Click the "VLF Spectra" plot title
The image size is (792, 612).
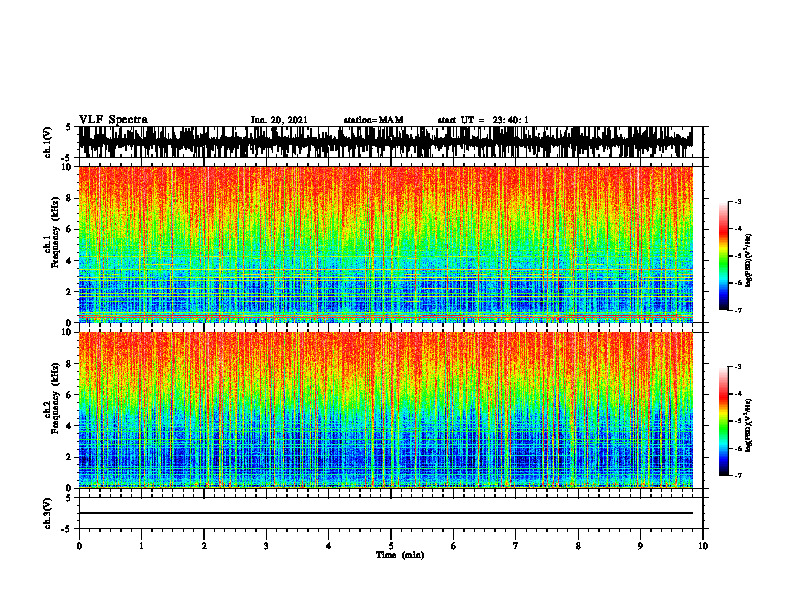click(x=113, y=120)
